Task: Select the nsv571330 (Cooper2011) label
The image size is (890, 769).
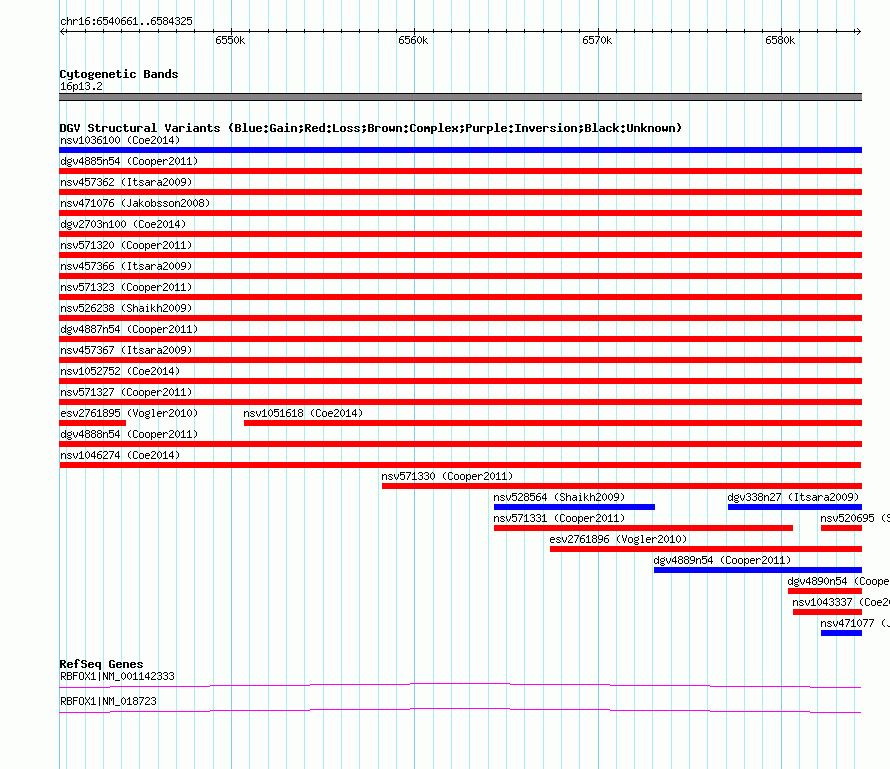Action: [x=447, y=476]
